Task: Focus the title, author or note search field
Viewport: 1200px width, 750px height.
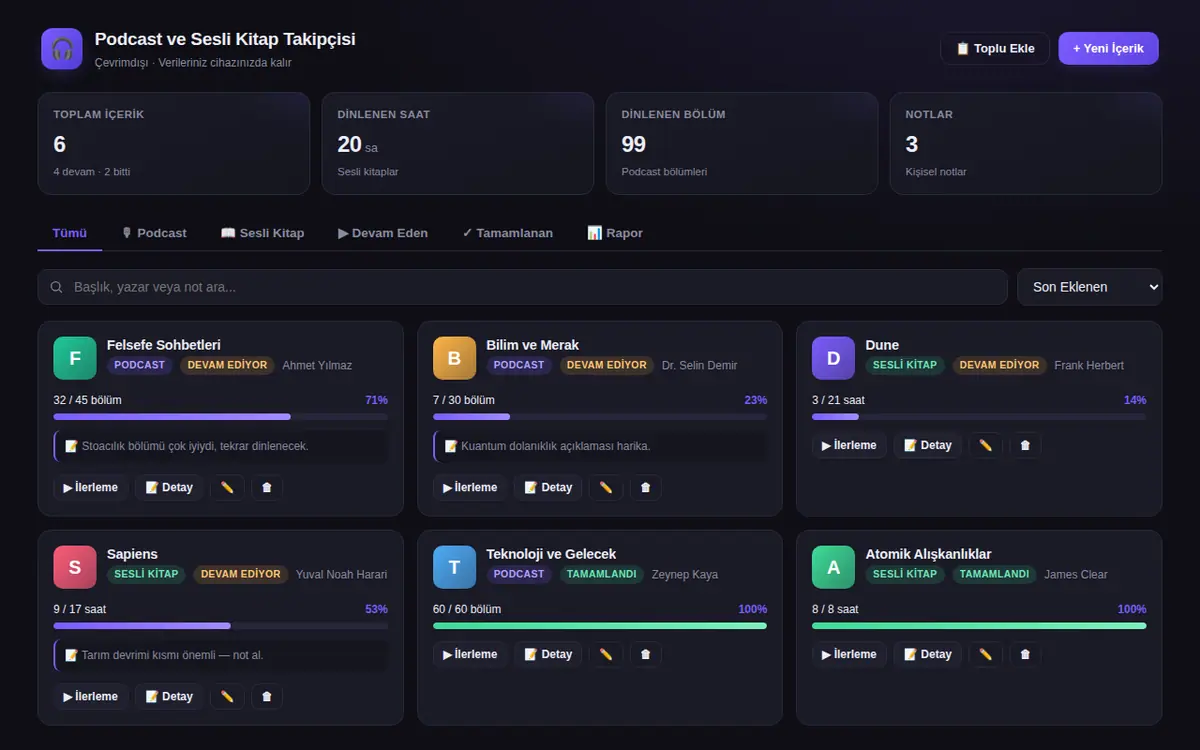Action: [x=522, y=287]
